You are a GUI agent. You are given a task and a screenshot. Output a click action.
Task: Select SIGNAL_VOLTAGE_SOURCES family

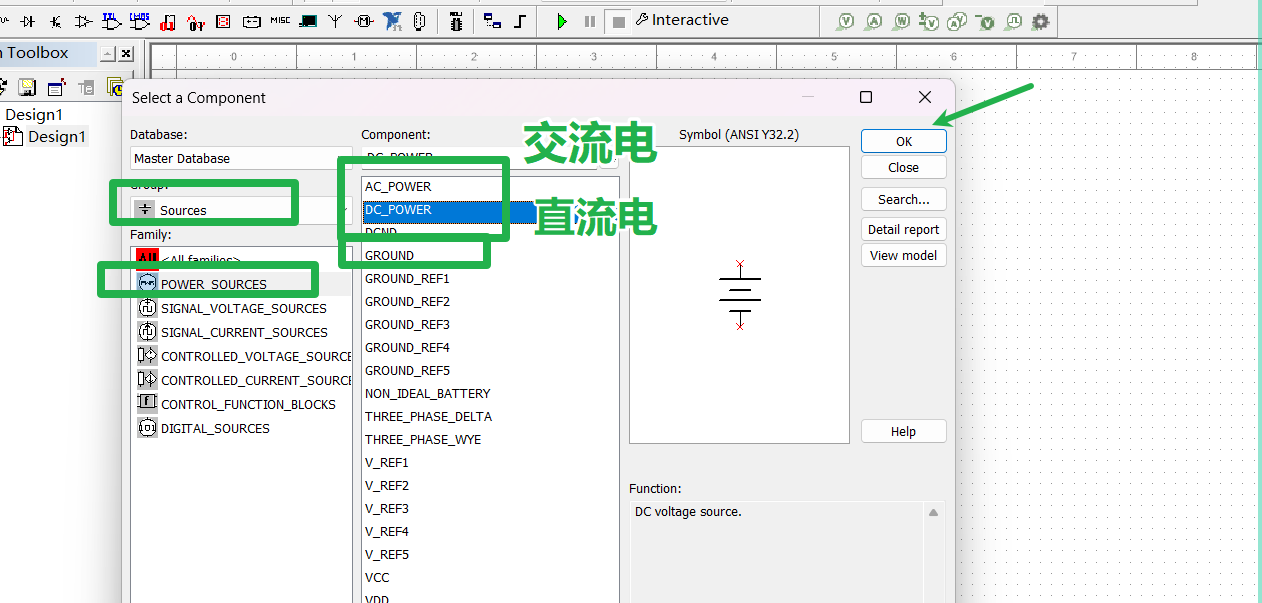pos(242,308)
